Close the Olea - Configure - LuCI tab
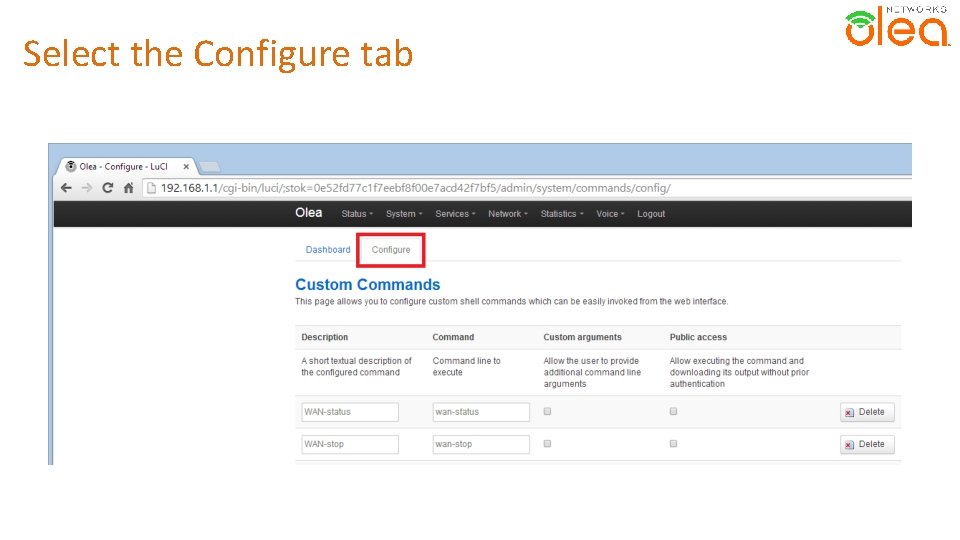This screenshot has width=960, height=540. [186, 167]
